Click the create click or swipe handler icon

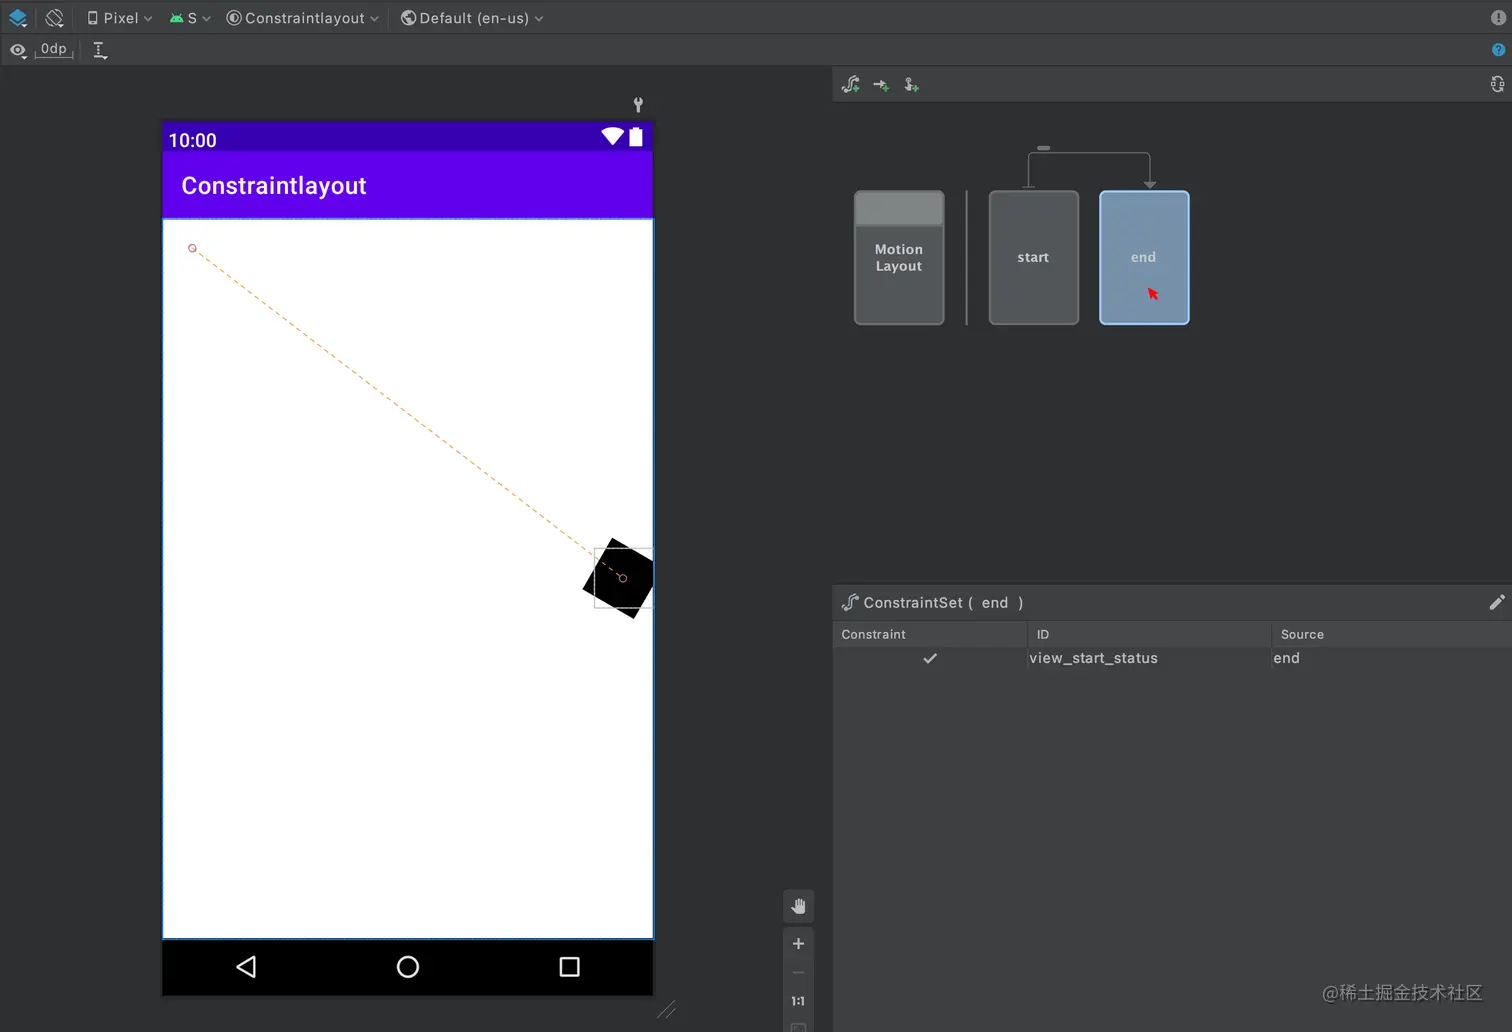click(x=911, y=85)
